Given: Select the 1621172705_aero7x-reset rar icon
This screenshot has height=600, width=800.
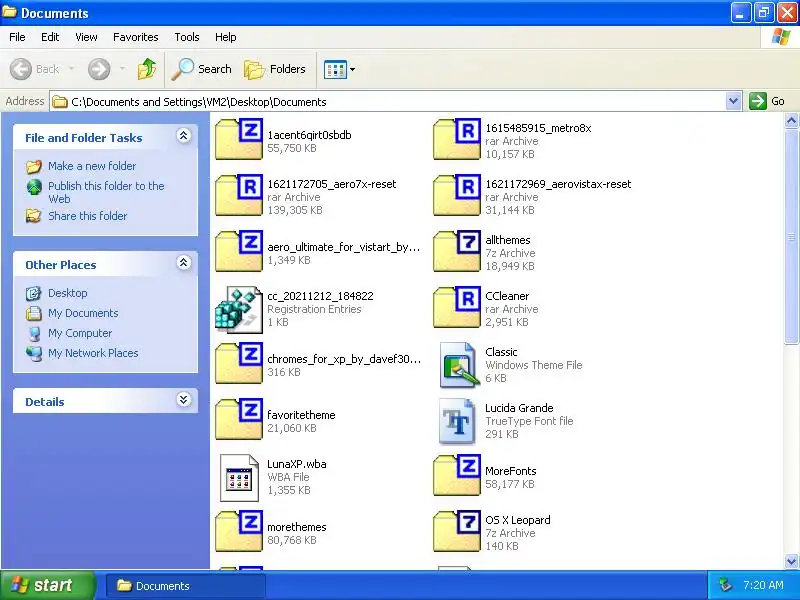Looking at the screenshot, I should pos(239,195).
